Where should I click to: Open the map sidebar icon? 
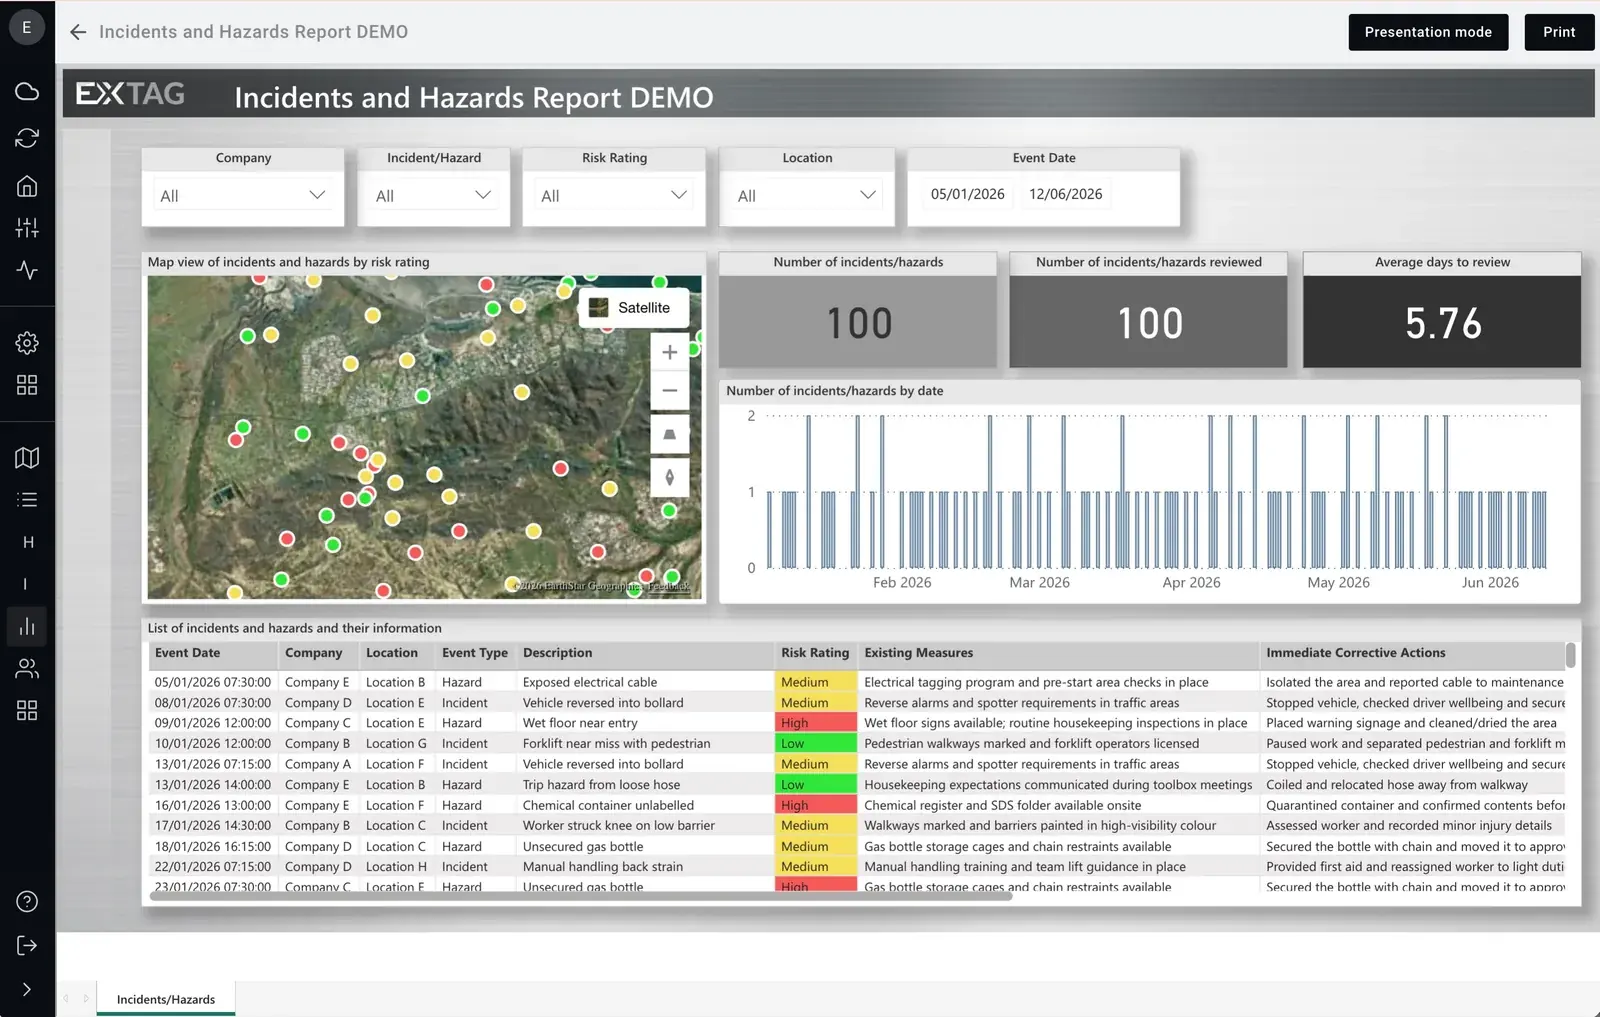point(27,458)
